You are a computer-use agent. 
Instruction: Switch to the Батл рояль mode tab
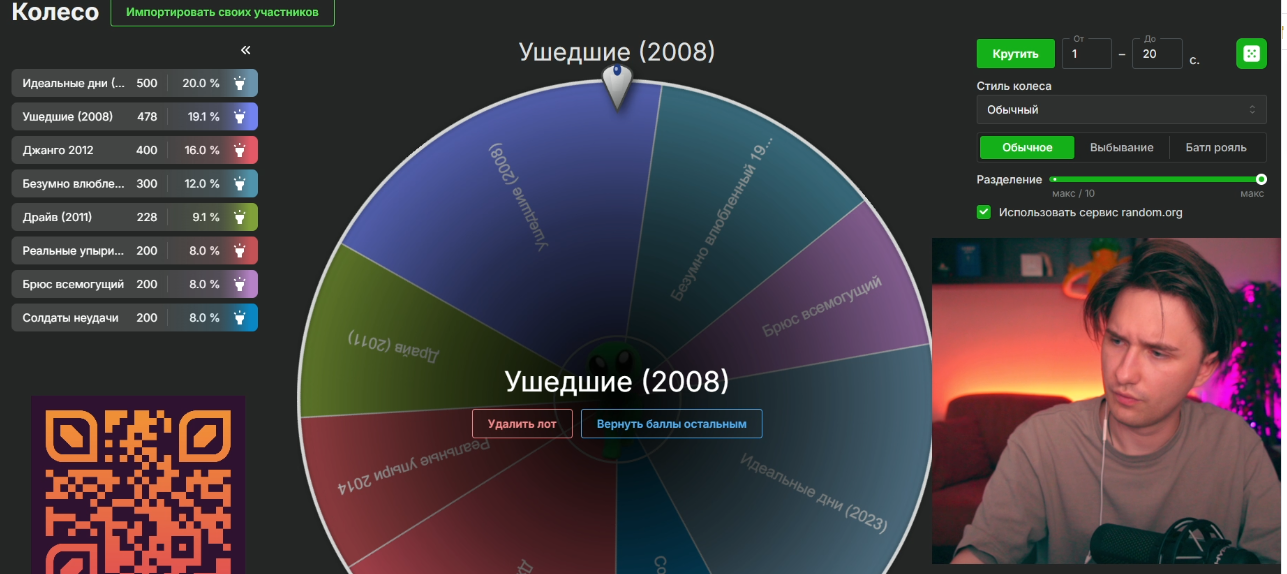[x=1216, y=148]
